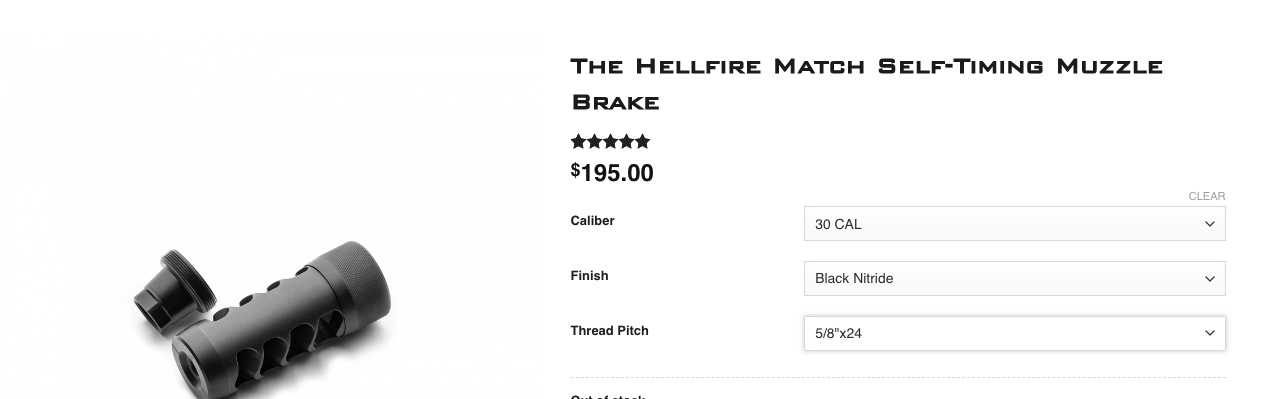Click the chevron arrow on Caliber select

[x=1209, y=224]
